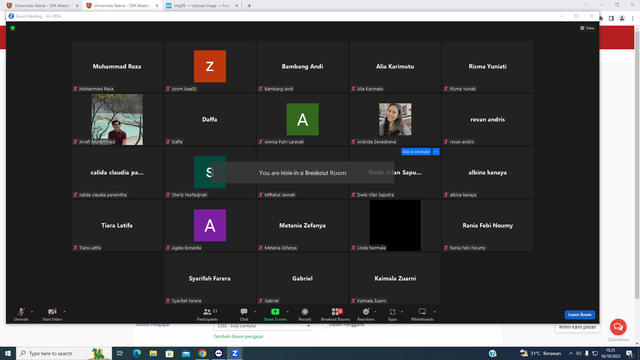Click the View layout button
Viewport: 640px width, 360px height.
[587, 28]
